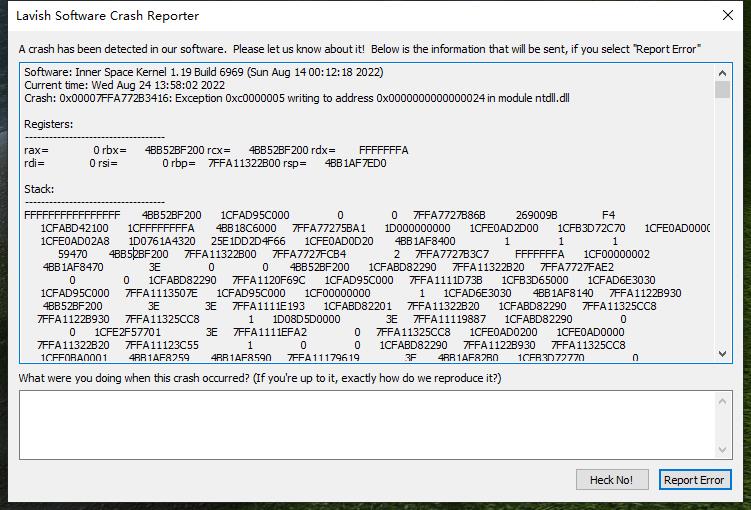751x510 pixels.
Task: Click the rdx value 'FFFFFFFA'
Action: [x=383, y=150]
